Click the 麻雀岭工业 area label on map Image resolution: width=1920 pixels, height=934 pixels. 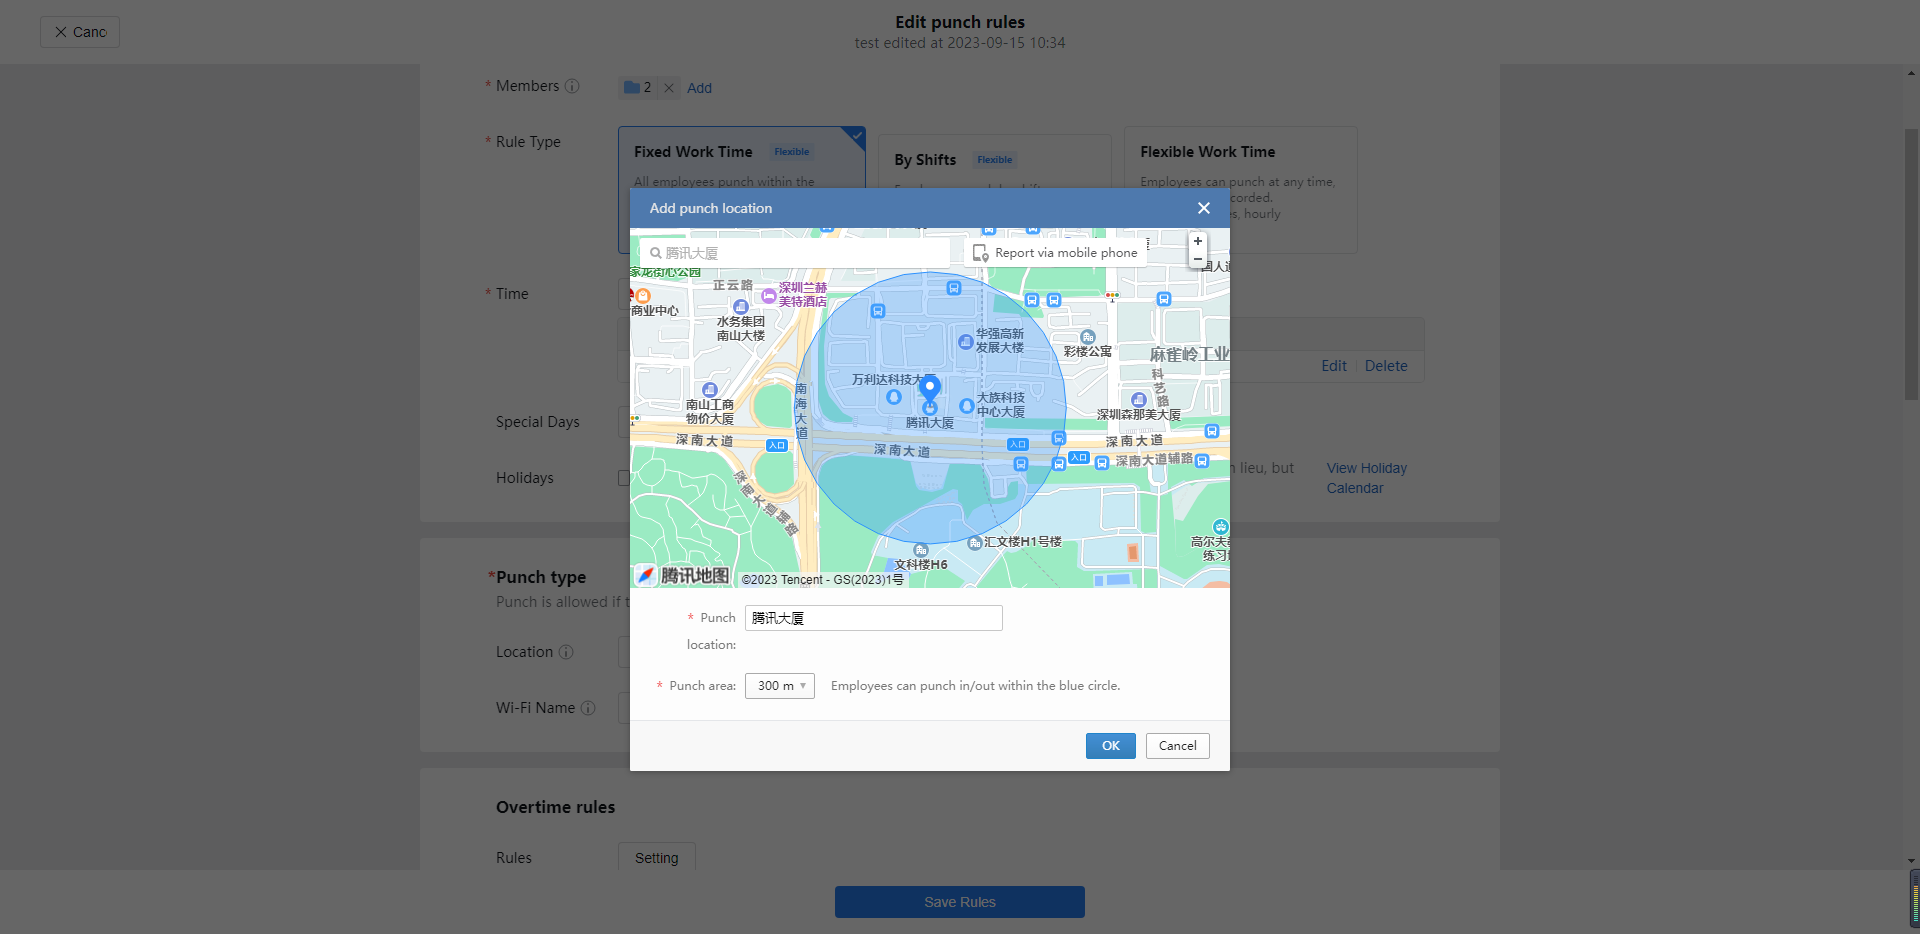(x=1189, y=355)
